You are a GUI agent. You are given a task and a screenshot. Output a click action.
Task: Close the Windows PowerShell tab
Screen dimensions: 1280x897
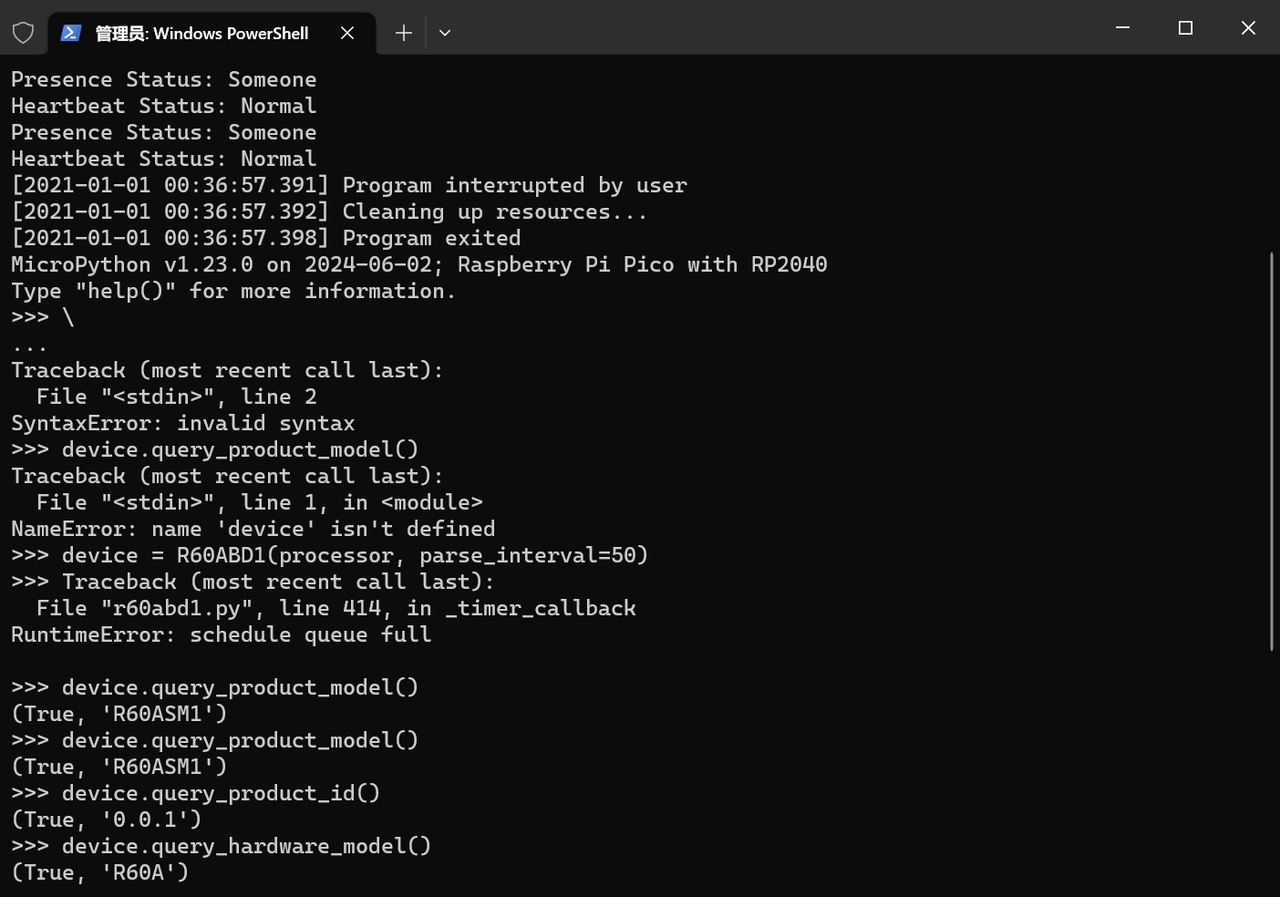point(347,33)
